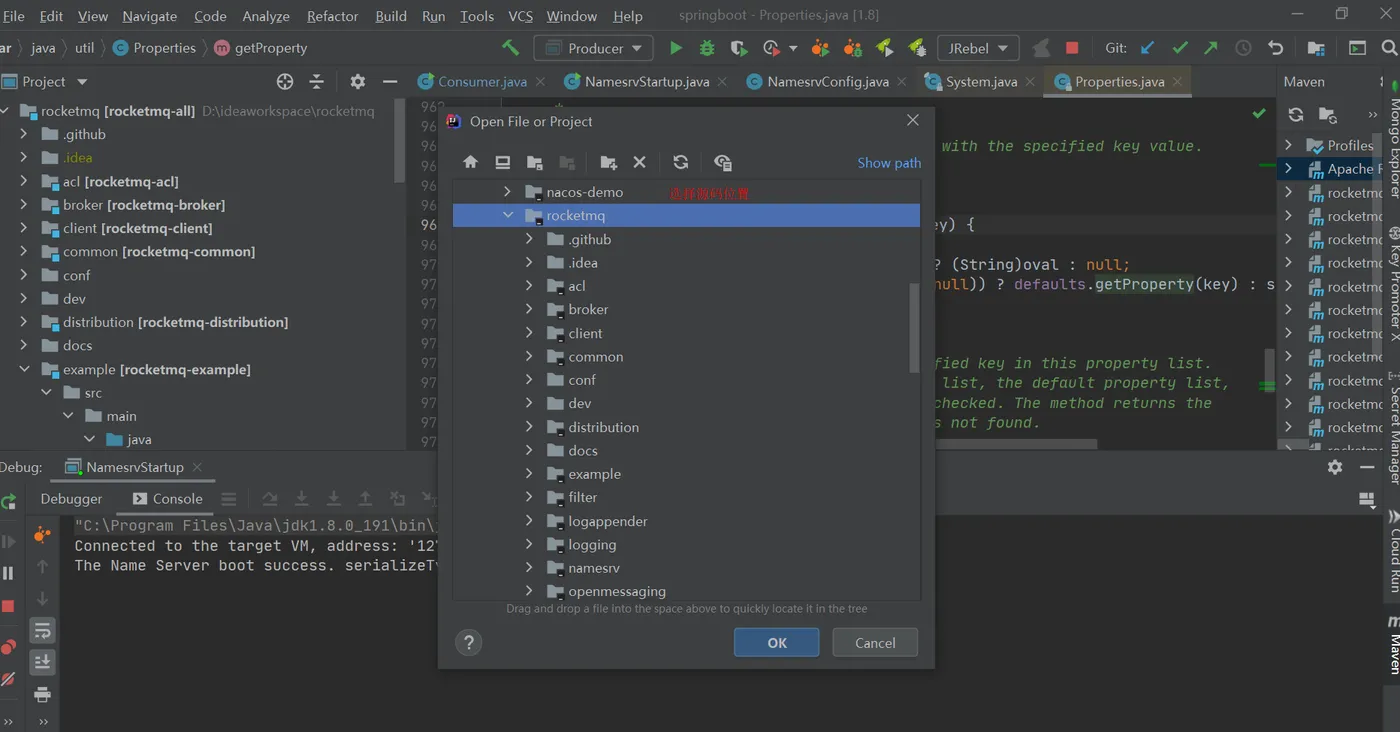Open the Producer run configuration dropdown

click(x=594, y=48)
